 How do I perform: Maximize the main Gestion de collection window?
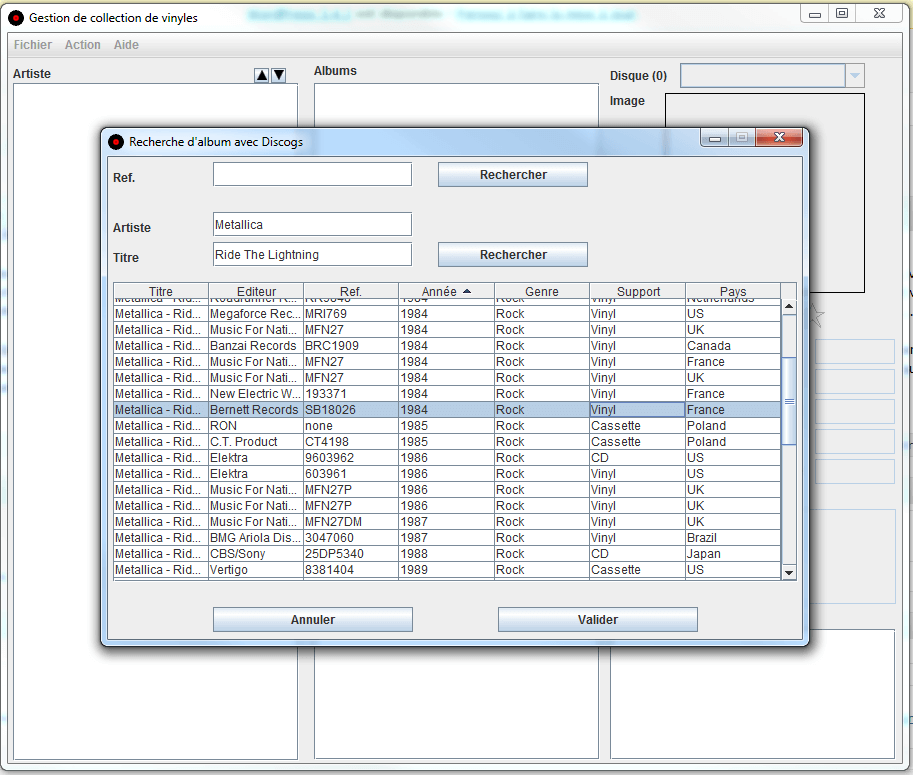[x=842, y=13]
